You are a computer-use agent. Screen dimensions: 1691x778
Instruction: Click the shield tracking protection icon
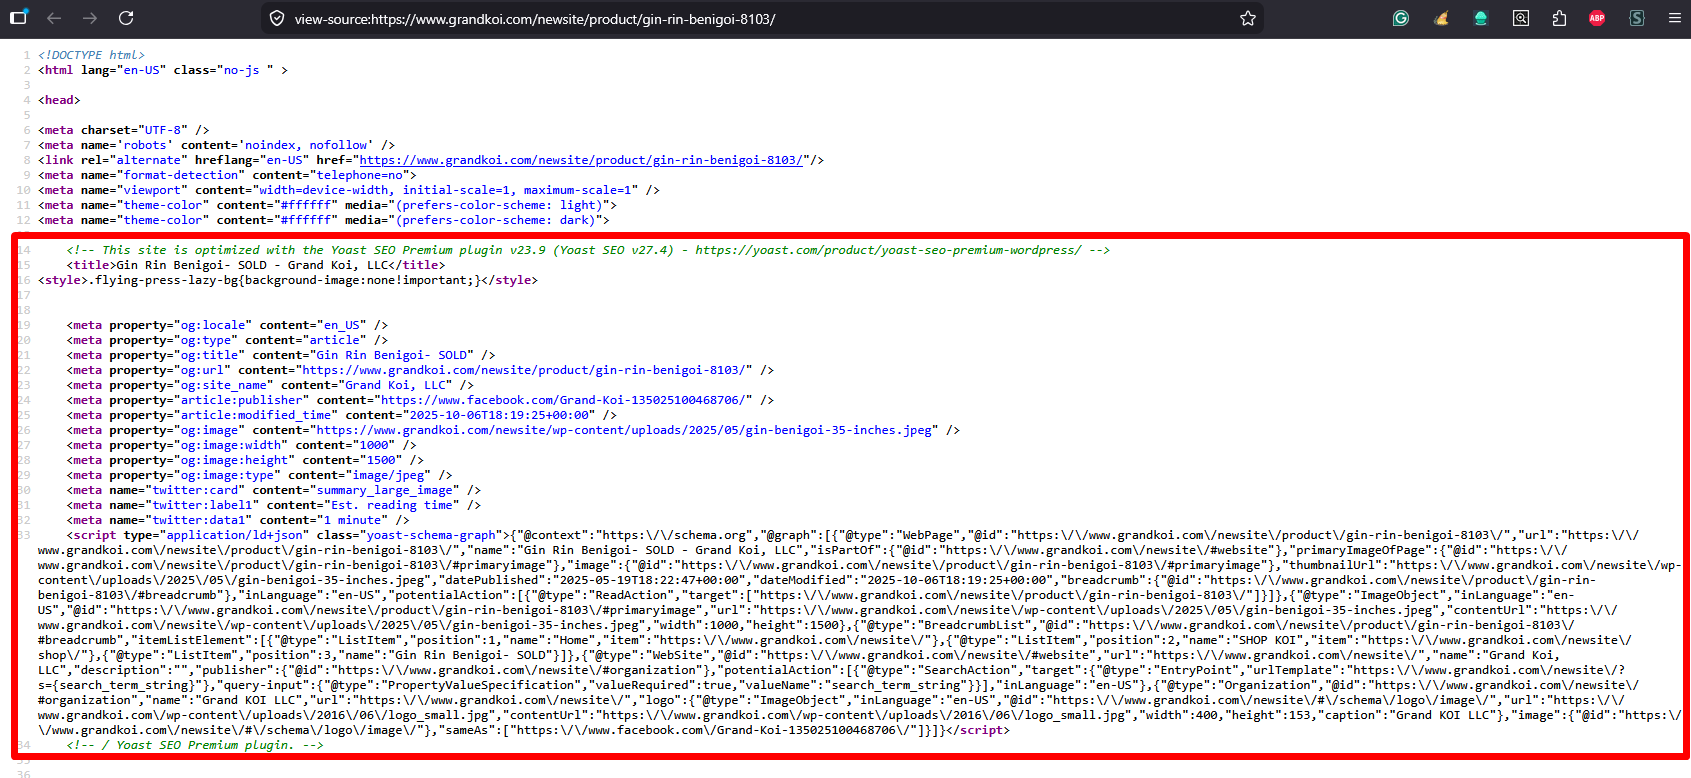(x=277, y=19)
